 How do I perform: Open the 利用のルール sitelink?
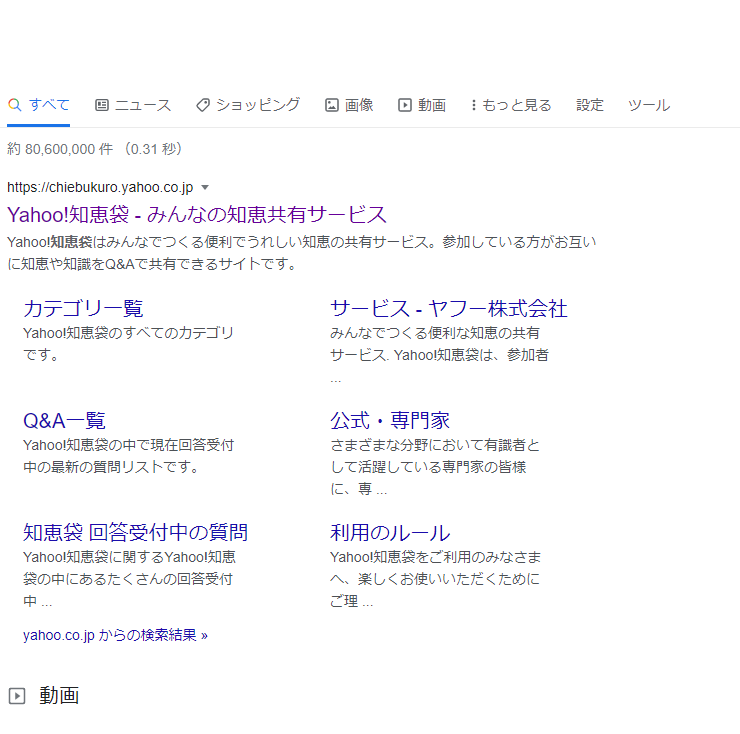pyautogui.click(x=390, y=532)
